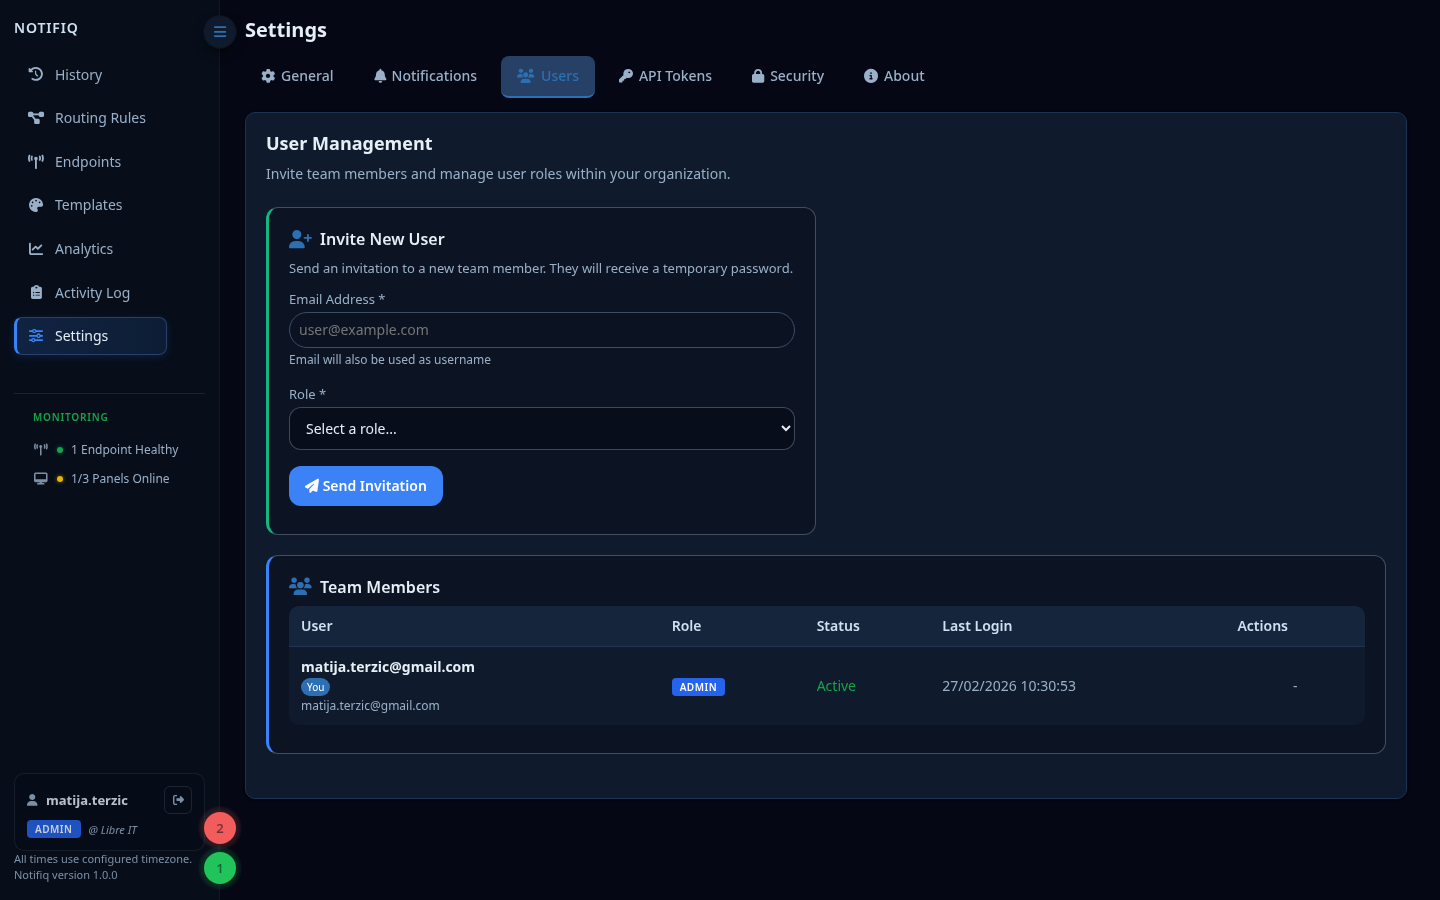Click the Active status in team table
Image resolution: width=1440 pixels, height=900 pixels.
coord(836,686)
